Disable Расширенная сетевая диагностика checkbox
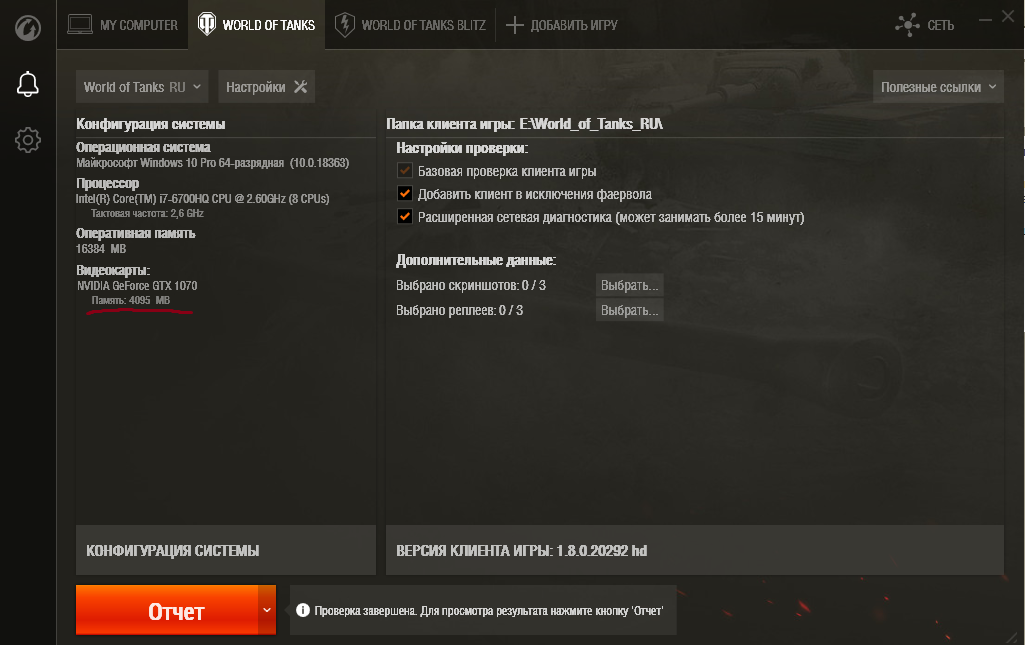The image size is (1025, 645). (x=405, y=217)
